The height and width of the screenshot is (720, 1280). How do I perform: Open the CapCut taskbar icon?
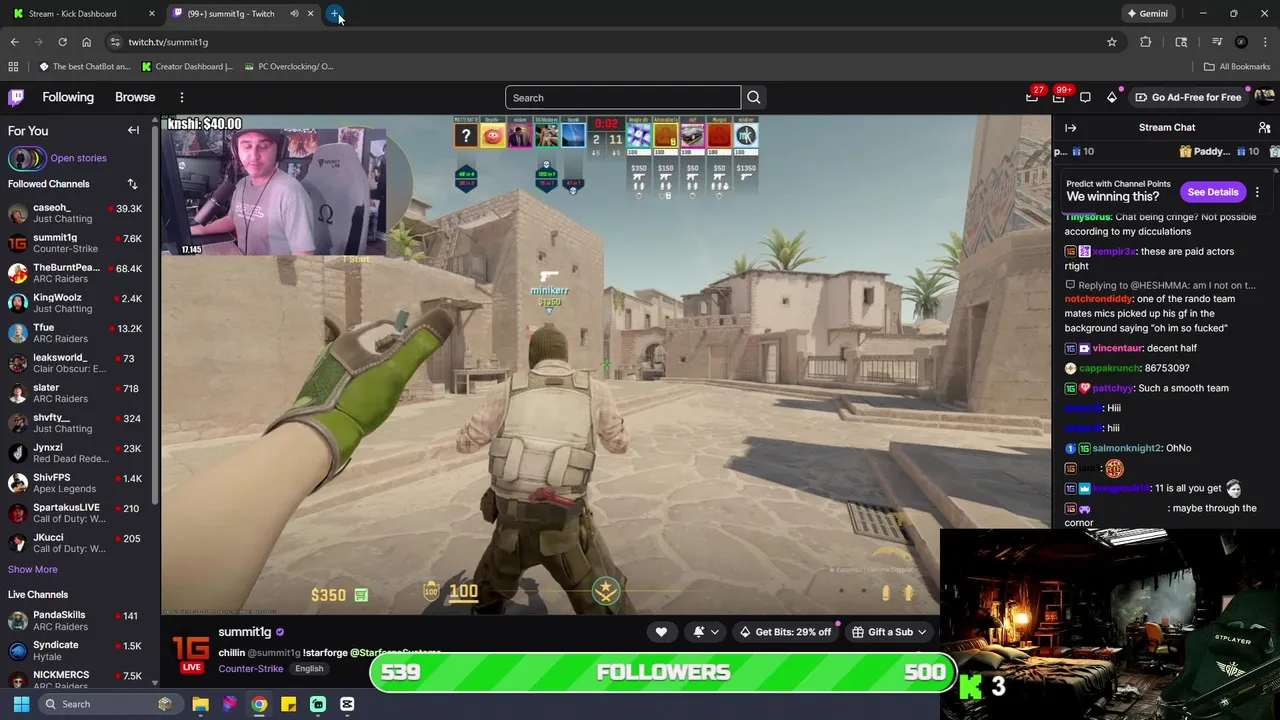[347, 704]
